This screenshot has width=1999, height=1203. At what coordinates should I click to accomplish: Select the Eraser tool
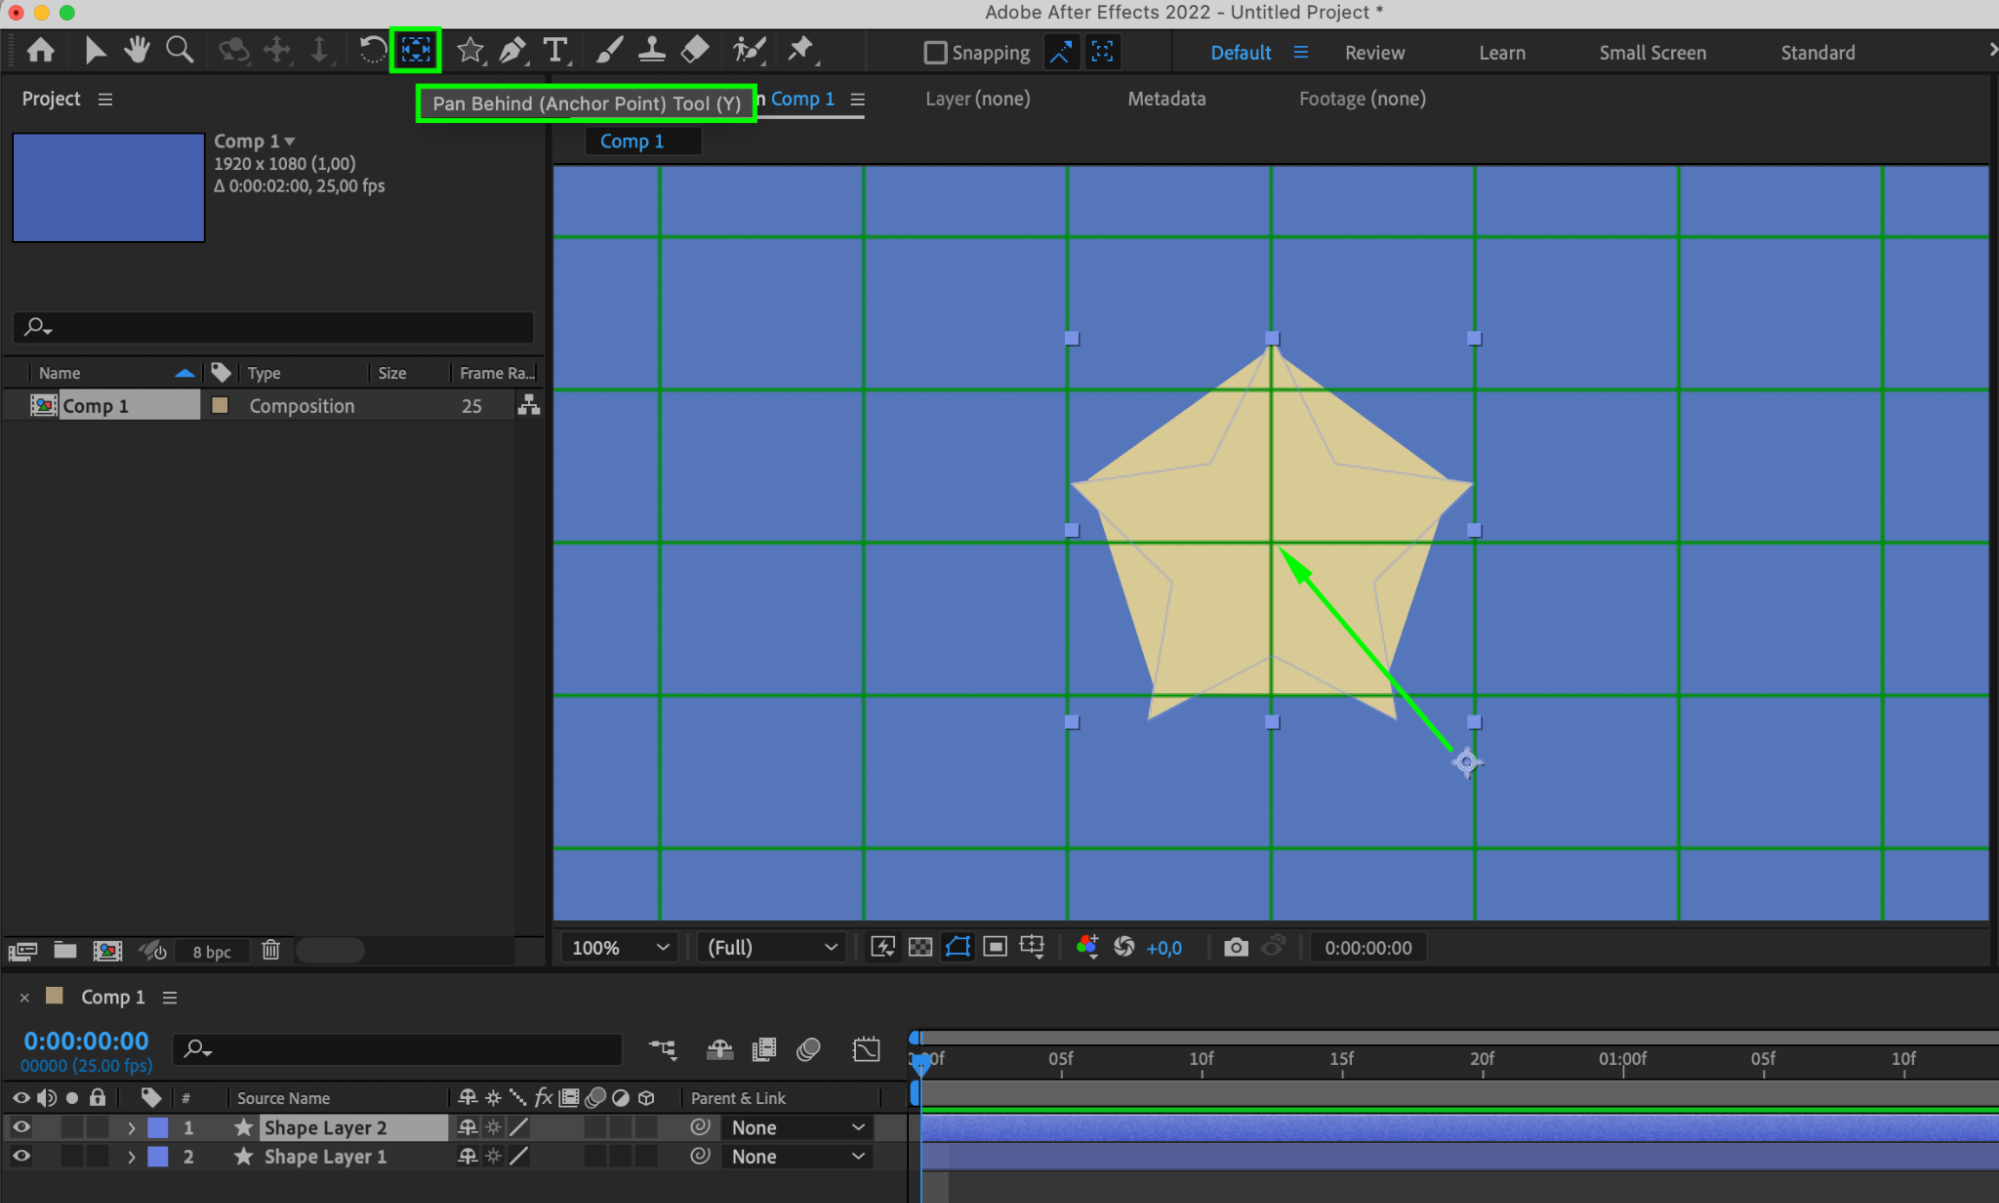(694, 50)
